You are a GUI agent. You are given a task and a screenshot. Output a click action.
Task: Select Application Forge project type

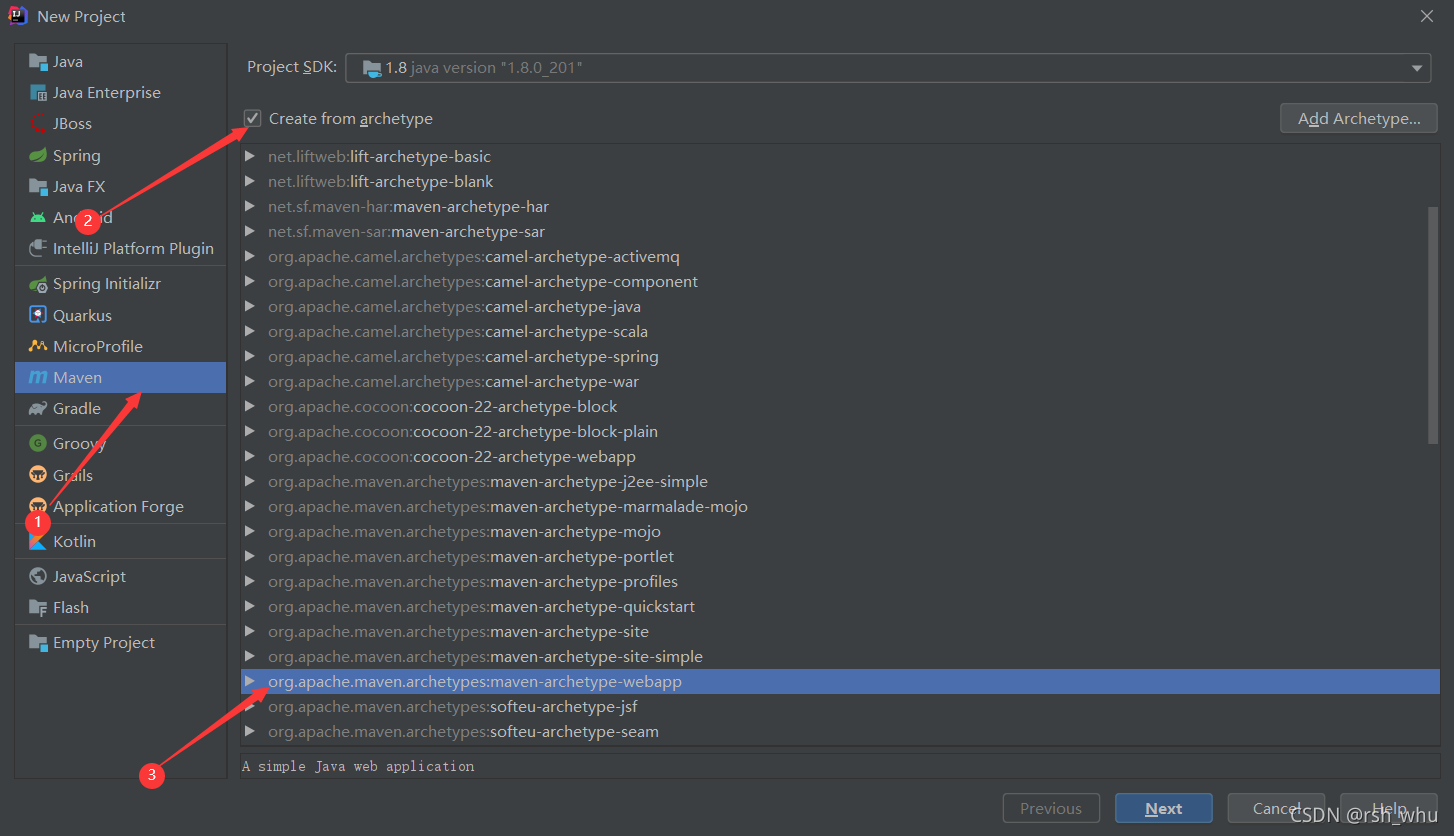120,506
